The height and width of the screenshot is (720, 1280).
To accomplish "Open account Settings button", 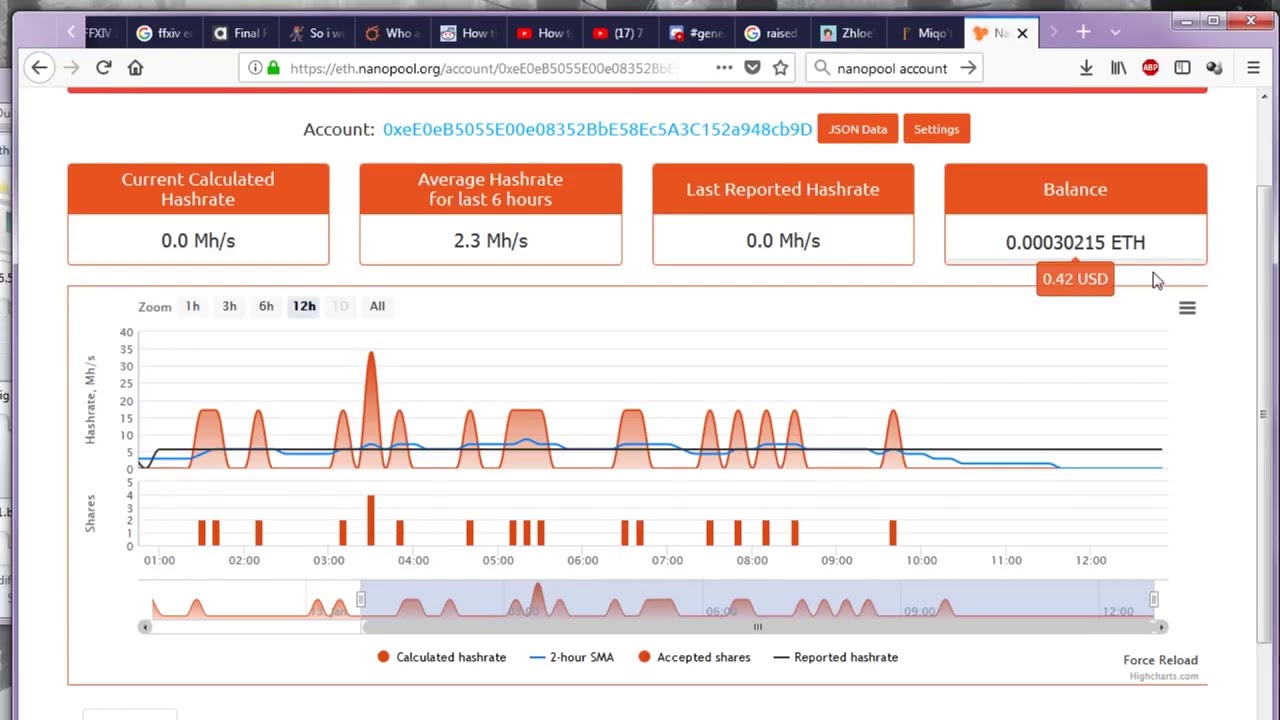I will [x=936, y=129].
